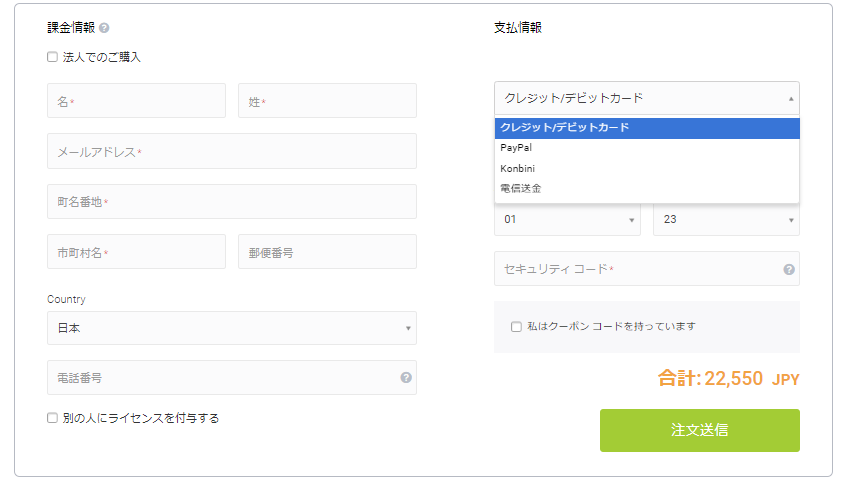The width and height of the screenshot is (844, 487).
Task: Click help icon in セキュリティコード field
Action: pyautogui.click(x=788, y=269)
